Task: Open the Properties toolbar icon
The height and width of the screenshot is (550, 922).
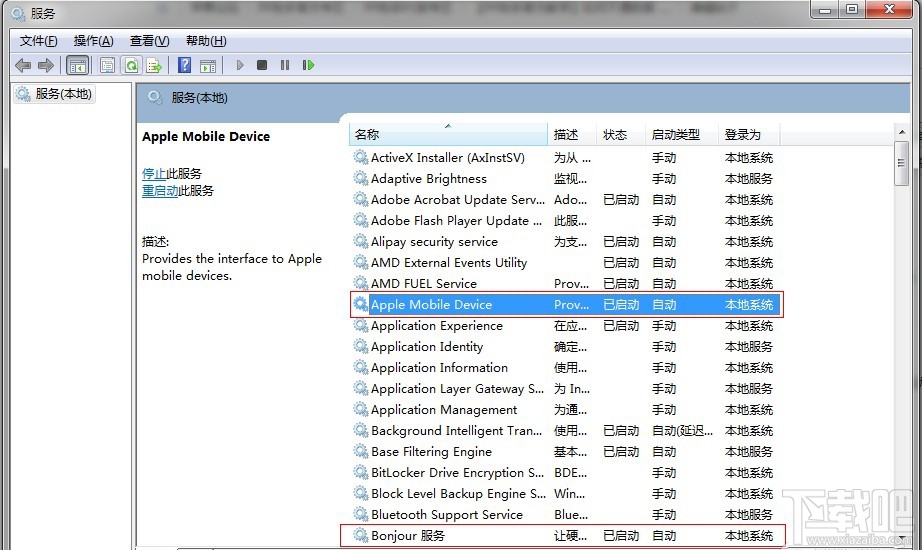Action: (107, 65)
